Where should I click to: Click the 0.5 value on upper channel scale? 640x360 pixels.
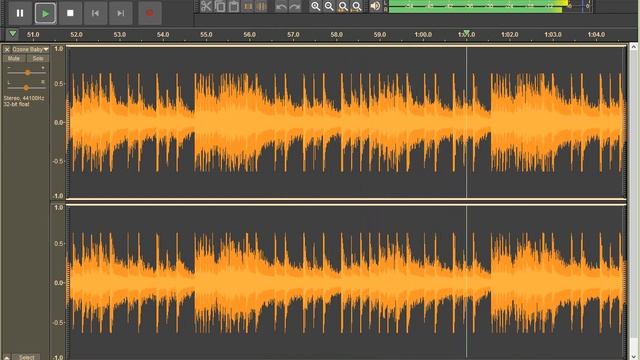(x=59, y=84)
